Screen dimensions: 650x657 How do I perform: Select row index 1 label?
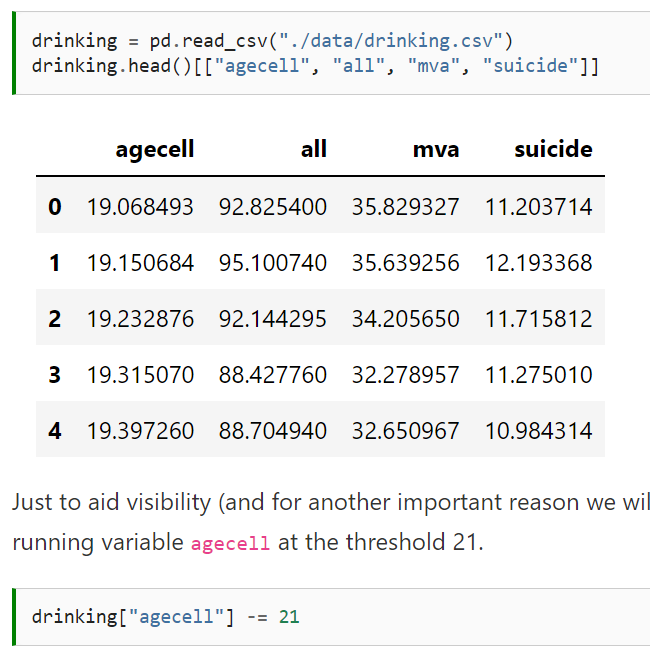[55, 263]
